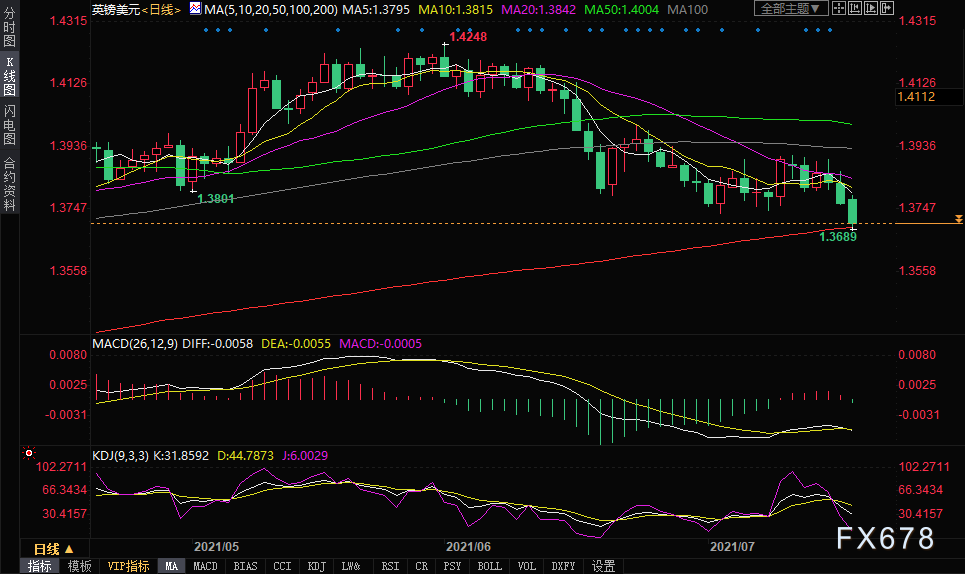Click the D:44.7873 value
This screenshot has height=574, width=965.
tap(246, 455)
